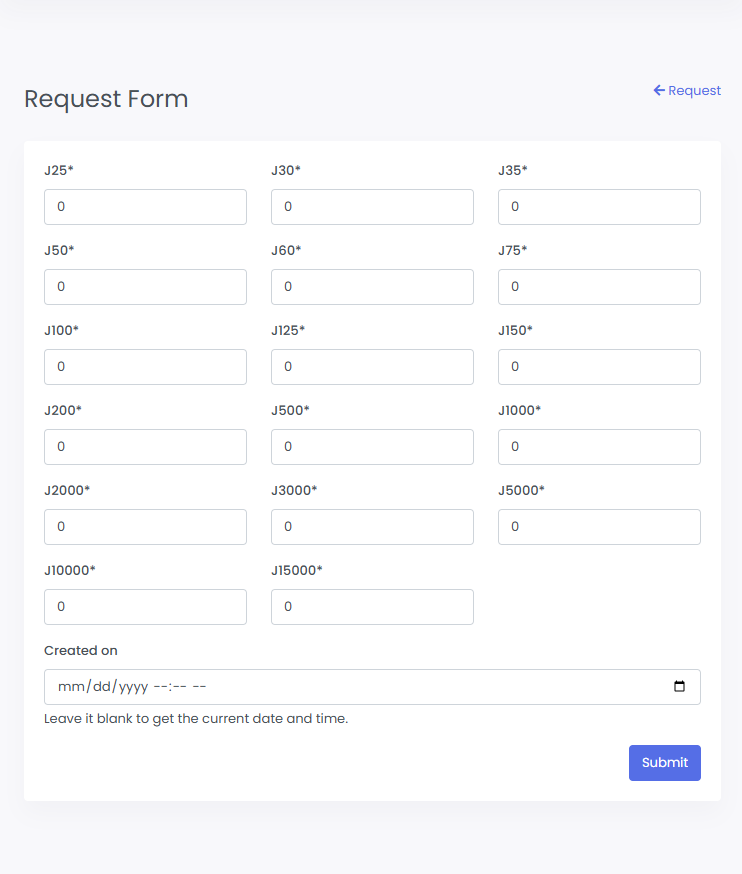742x874 pixels.
Task: Focus the J25 input field
Action: coord(145,207)
